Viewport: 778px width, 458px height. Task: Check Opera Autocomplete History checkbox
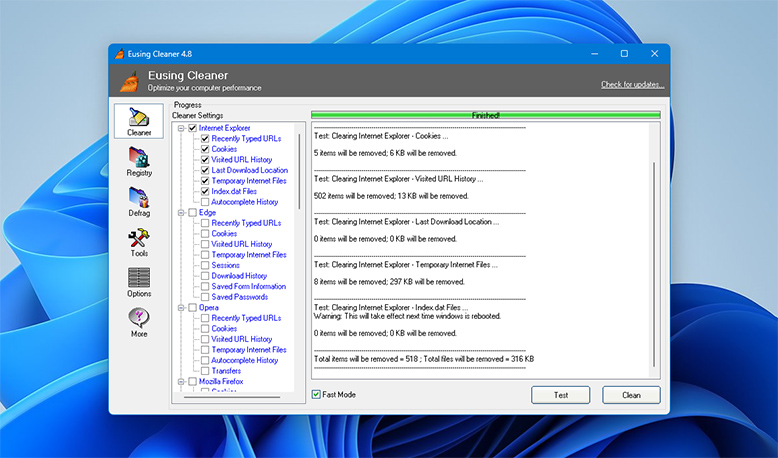tap(205, 360)
